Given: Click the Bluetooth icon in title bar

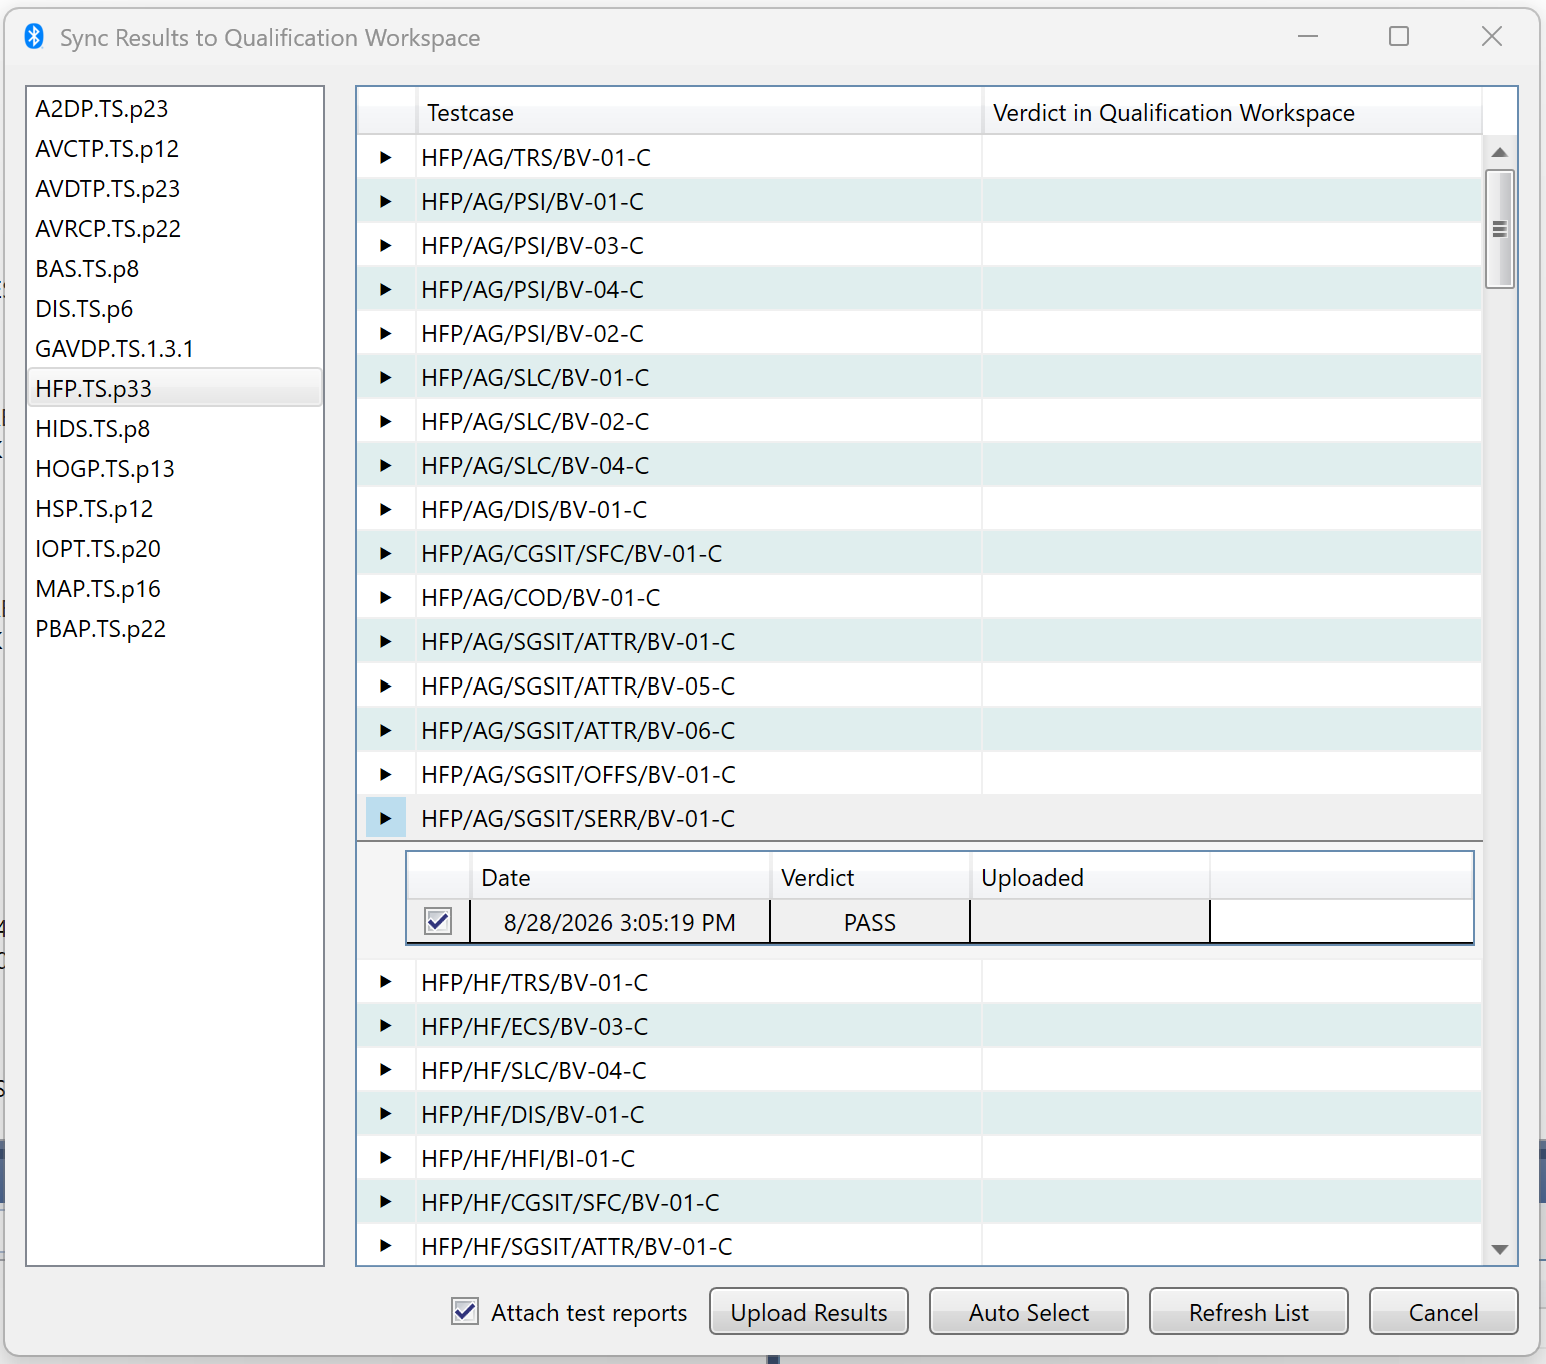Looking at the screenshot, I should pyautogui.click(x=34, y=37).
